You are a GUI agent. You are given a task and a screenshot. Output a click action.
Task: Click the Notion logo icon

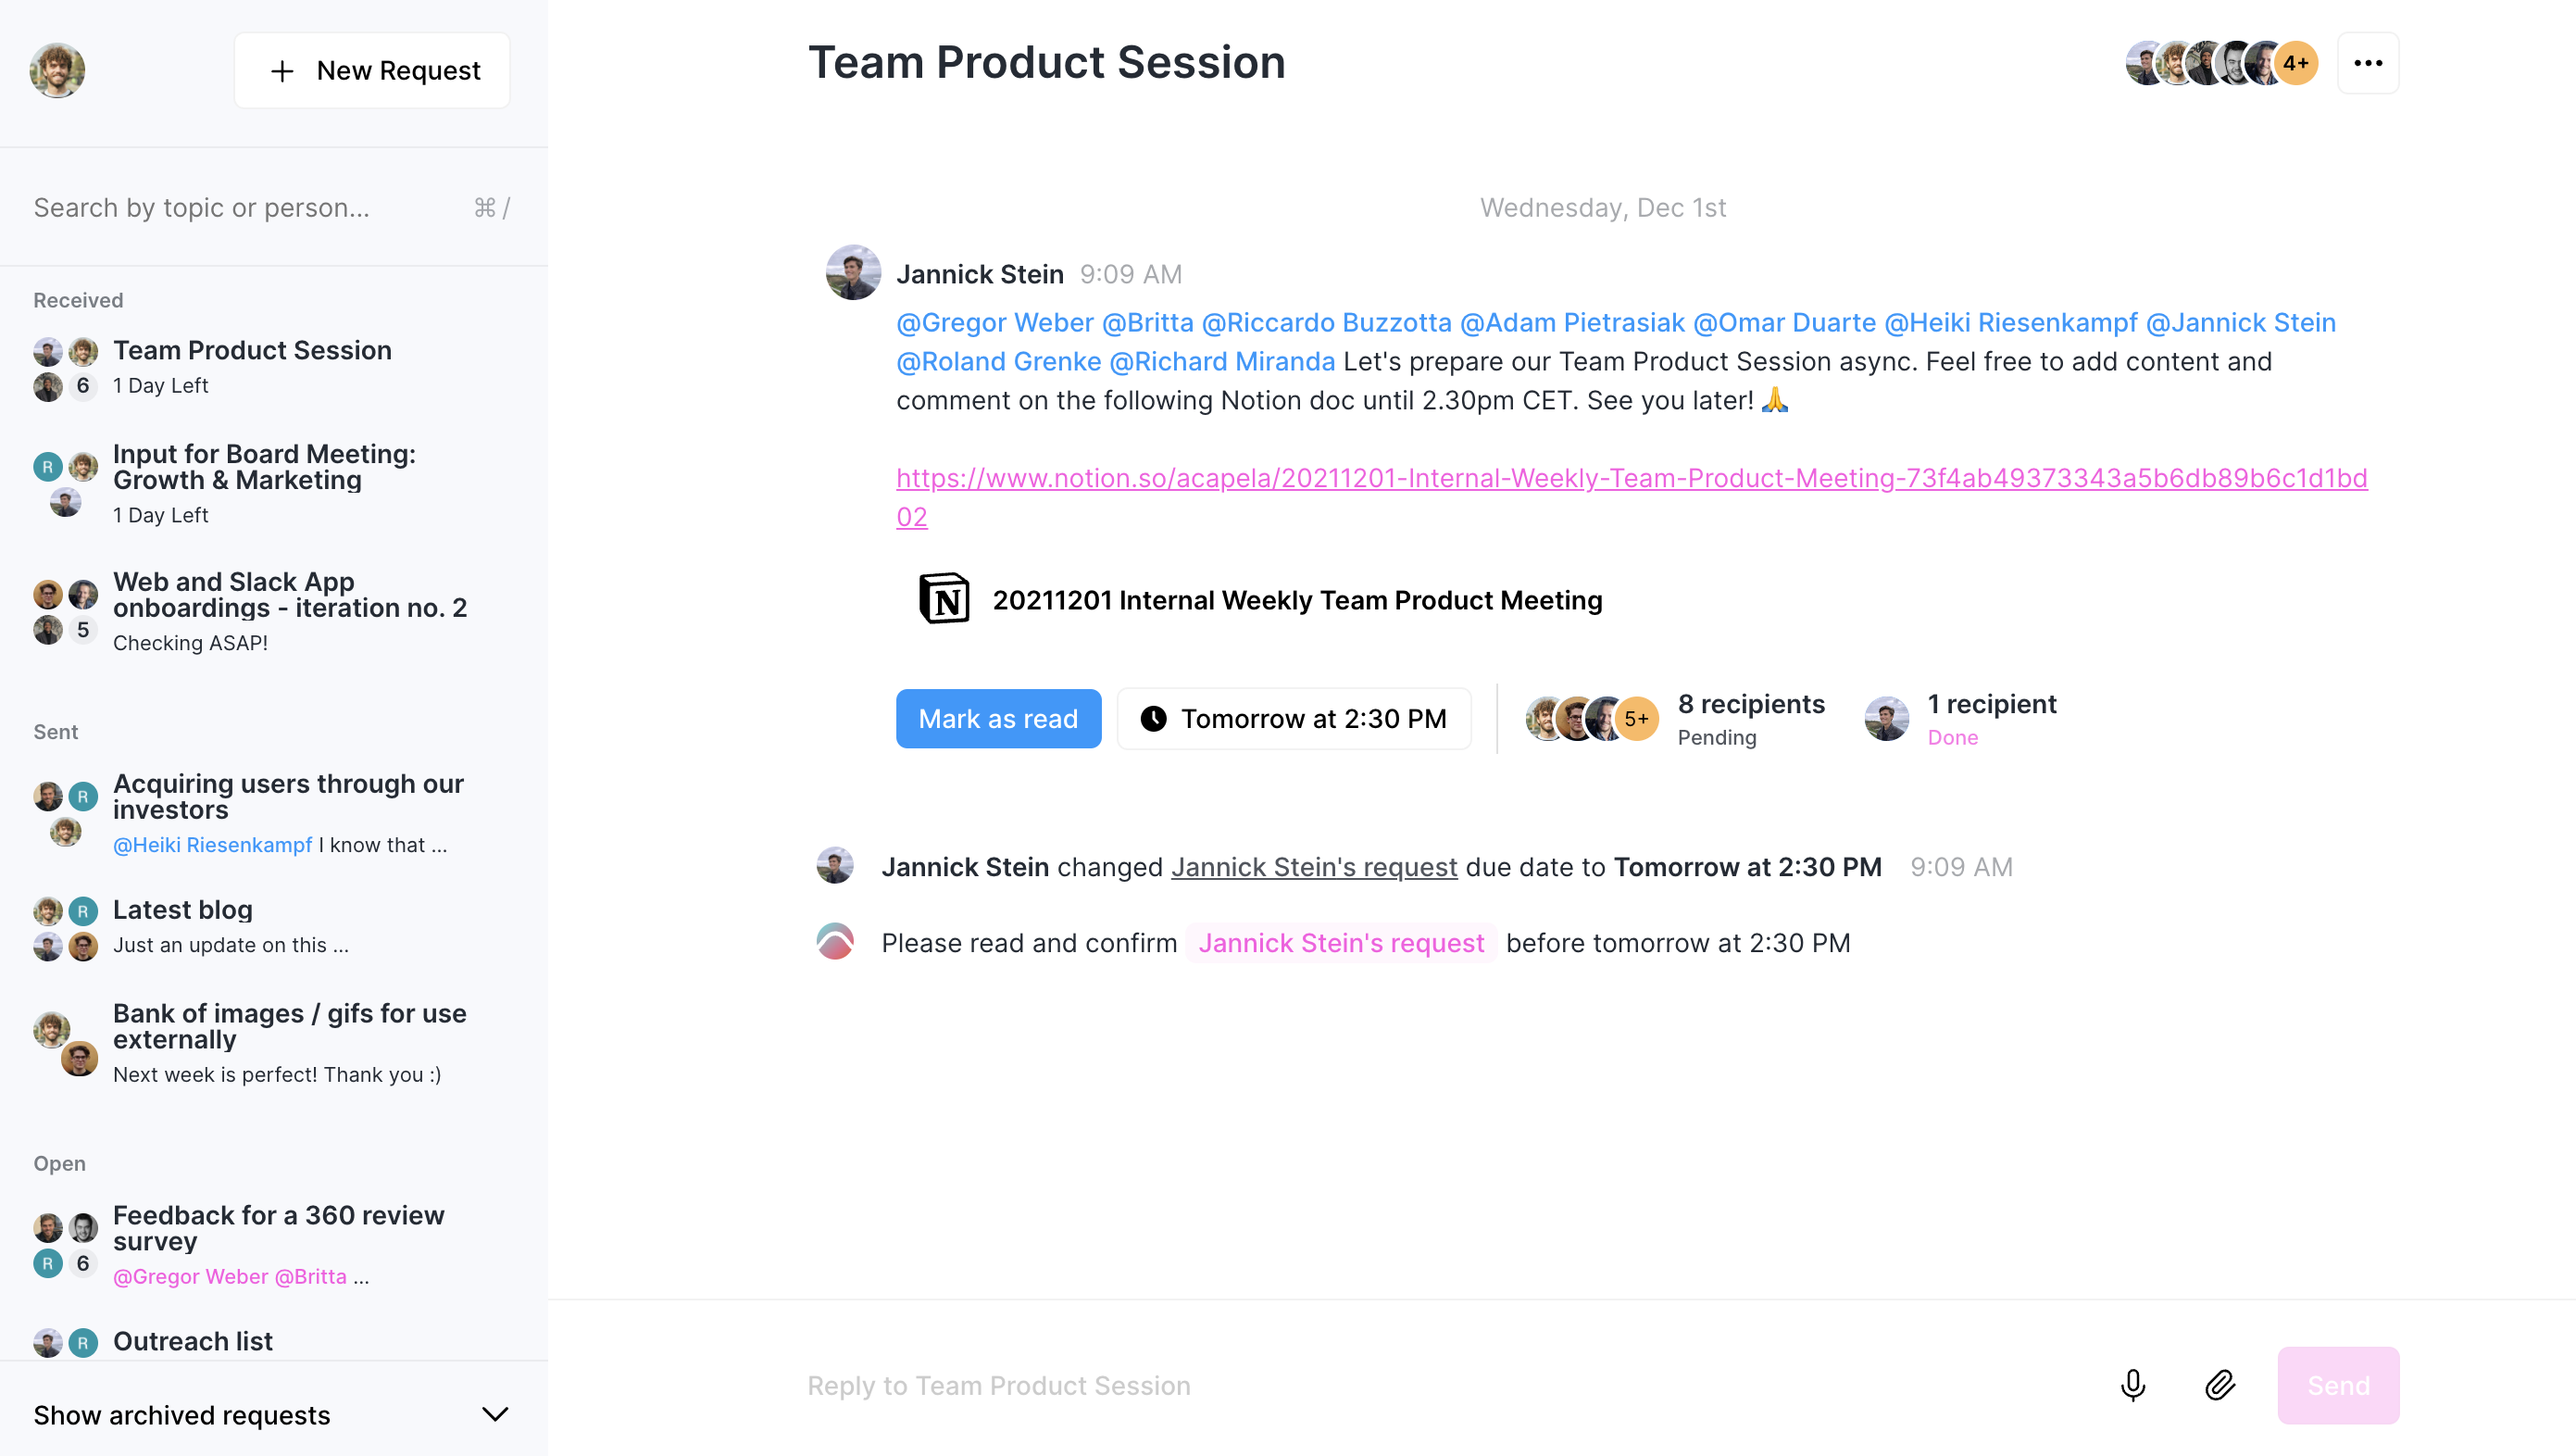point(943,599)
